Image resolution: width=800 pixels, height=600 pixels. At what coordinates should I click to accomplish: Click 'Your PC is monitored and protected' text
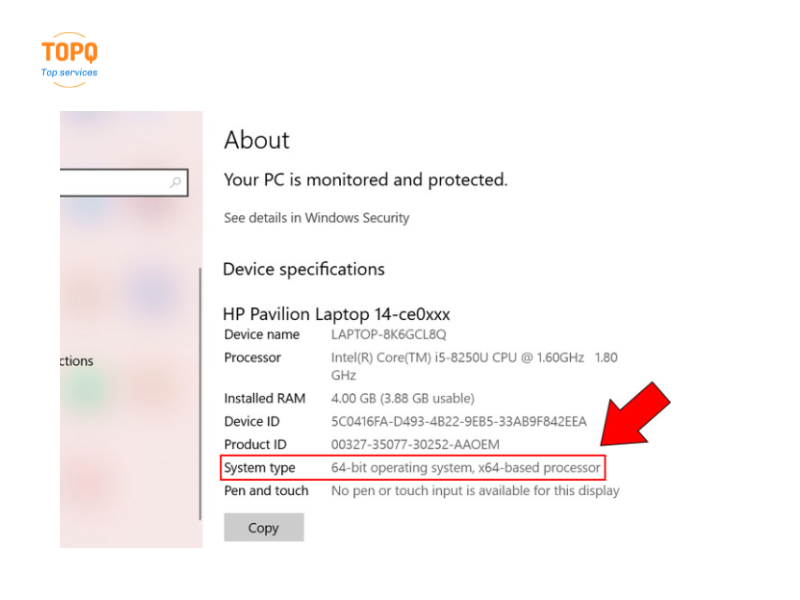tap(366, 180)
